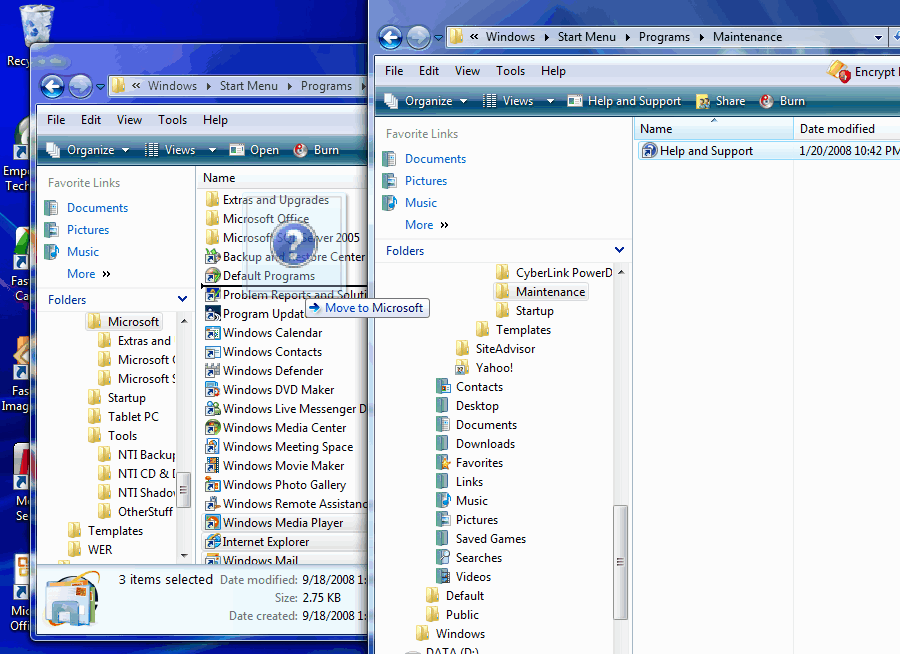The width and height of the screenshot is (900, 654).
Task: Click Back arrow in the Maintenance window
Action: [x=391, y=38]
